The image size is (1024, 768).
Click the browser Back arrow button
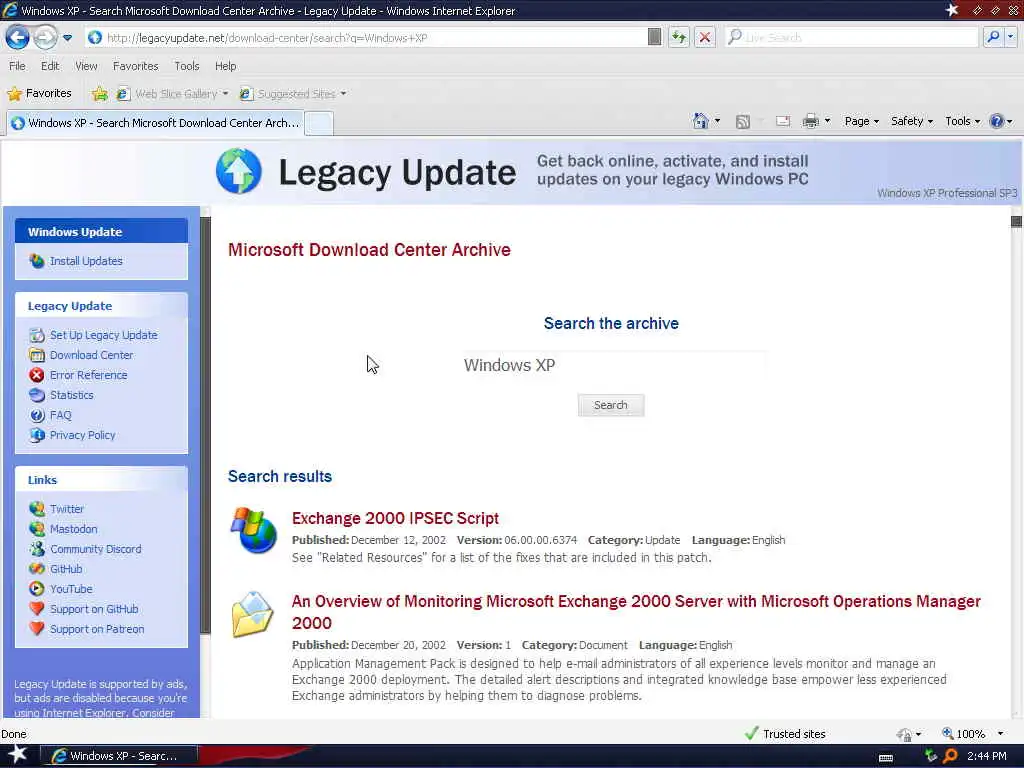[x=18, y=37]
